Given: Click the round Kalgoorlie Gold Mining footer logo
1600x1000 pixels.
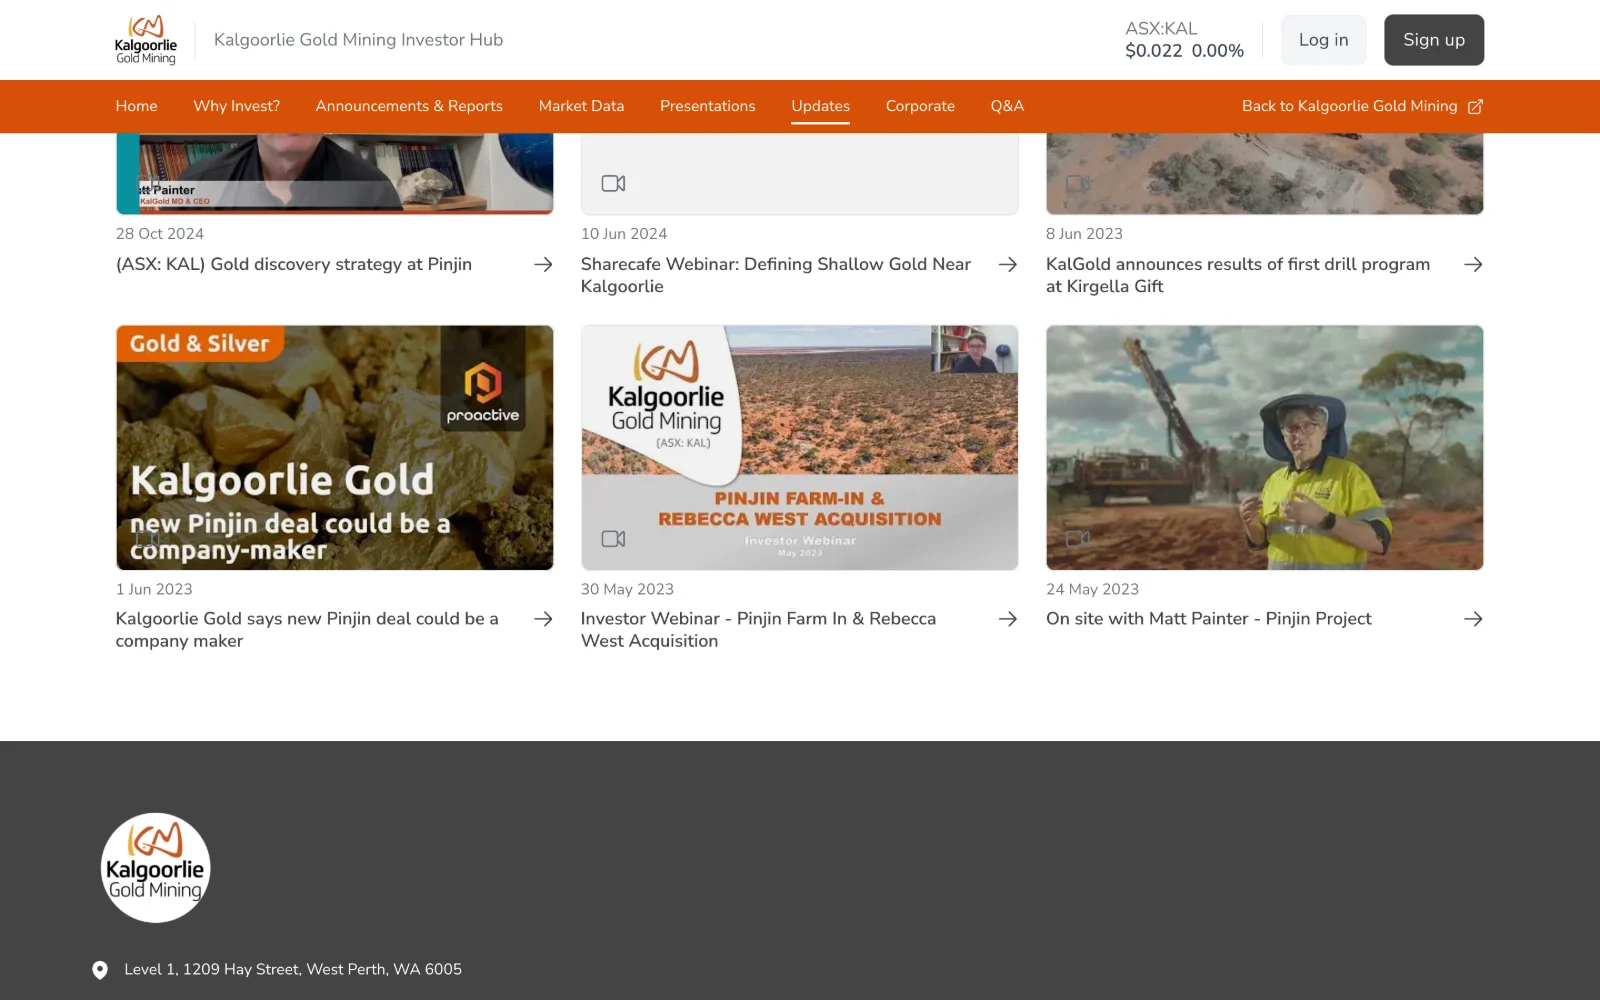Looking at the screenshot, I should tap(156, 868).
